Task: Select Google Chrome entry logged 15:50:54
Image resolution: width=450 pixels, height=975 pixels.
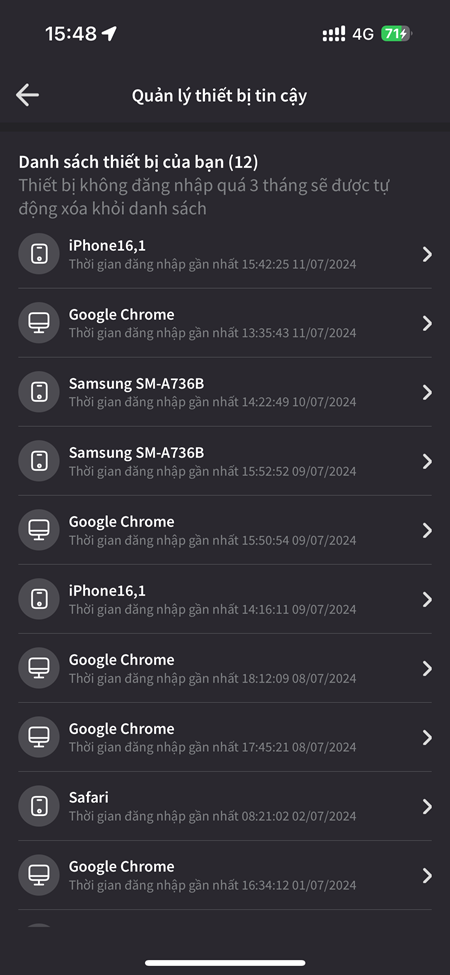Action: pyautogui.click(x=225, y=530)
